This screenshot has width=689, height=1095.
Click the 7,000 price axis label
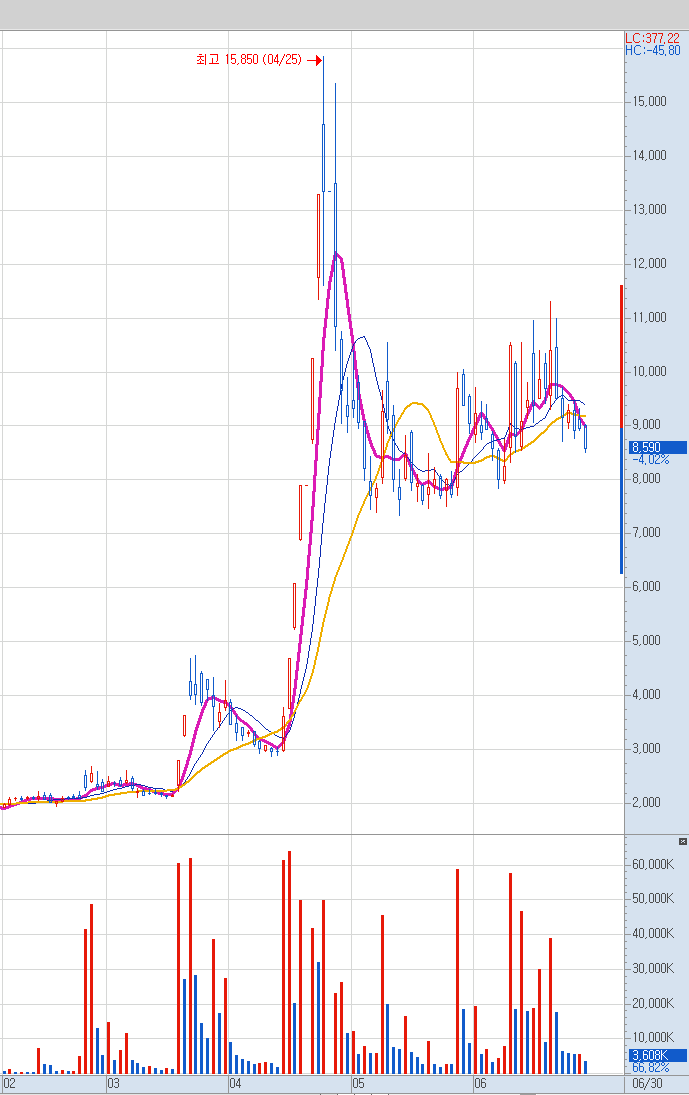[x=646, y=533]
